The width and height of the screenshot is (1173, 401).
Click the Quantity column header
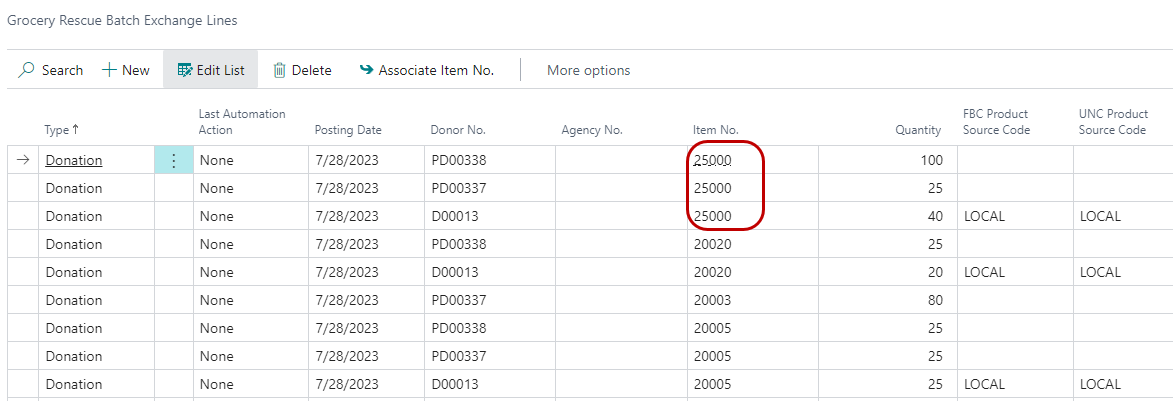(918, 130)
